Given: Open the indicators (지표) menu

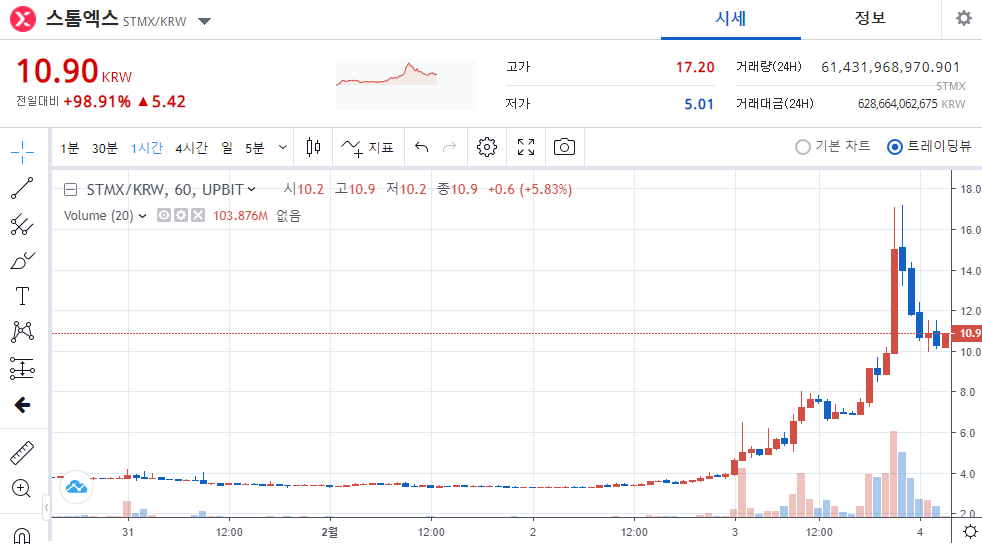Looking at the screenshot, I should click(368, 148).
